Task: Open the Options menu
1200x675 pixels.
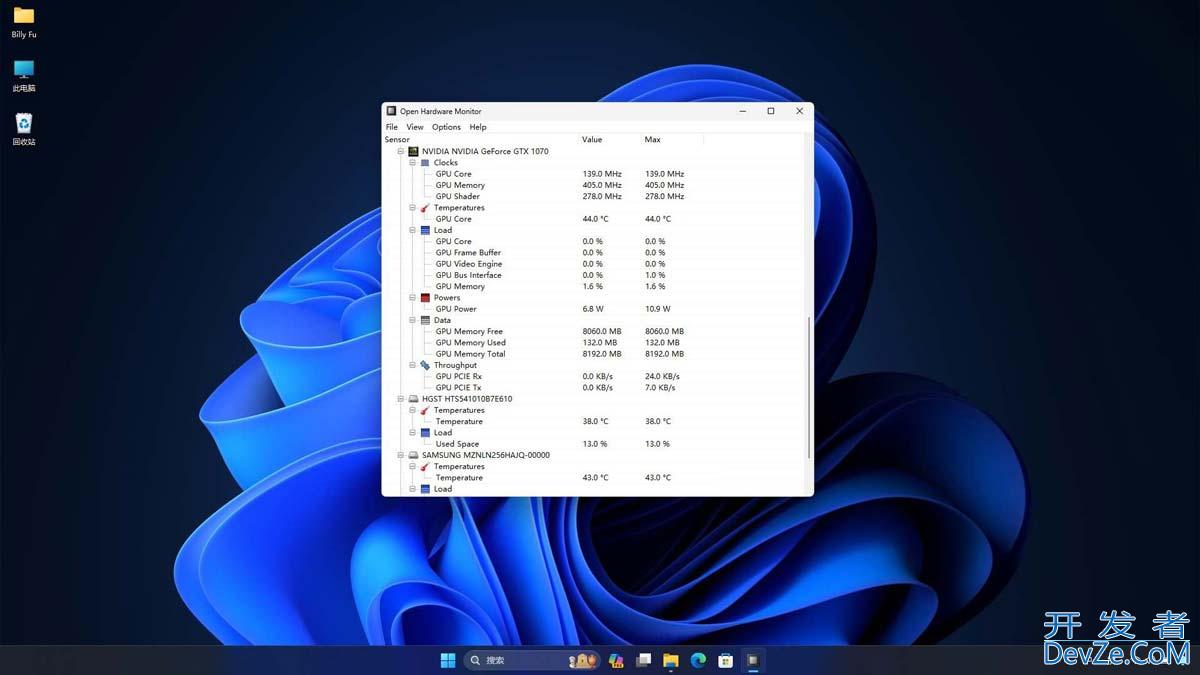Action: [x=446, y=127]
